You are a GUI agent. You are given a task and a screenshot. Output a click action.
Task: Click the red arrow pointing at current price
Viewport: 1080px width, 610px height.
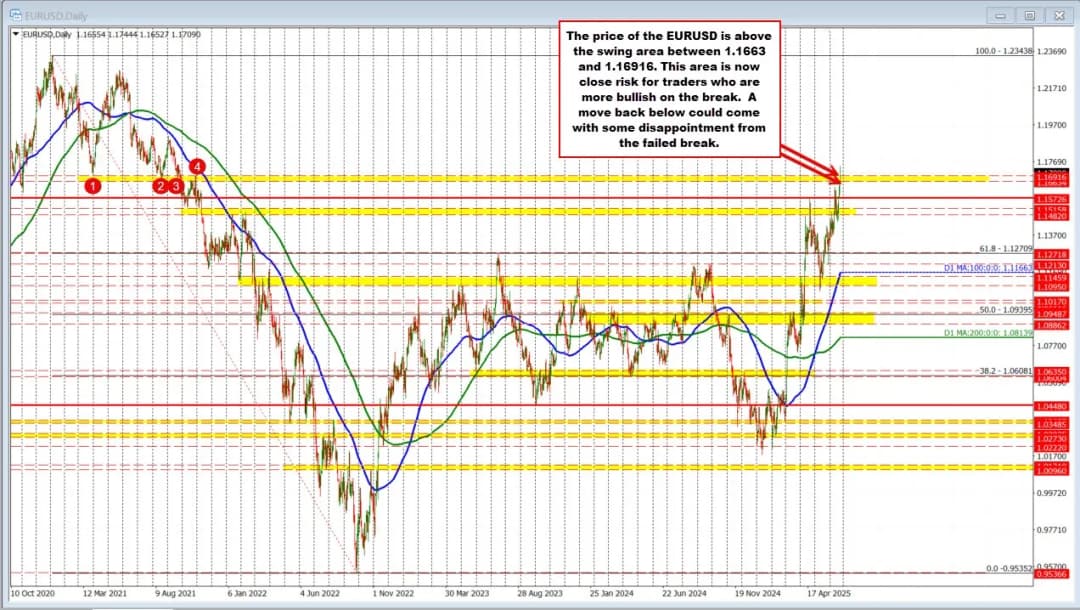(x=810, y=164)
